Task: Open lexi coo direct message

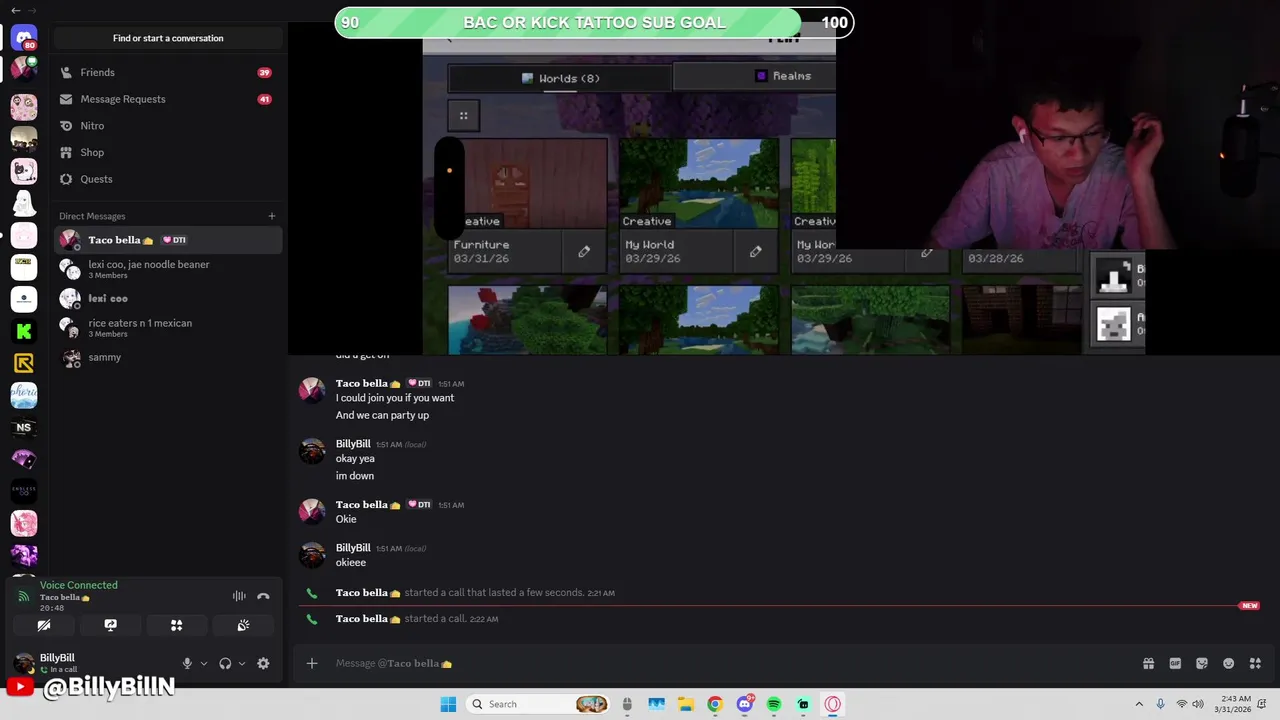Action: pyautogui.click(x=168, y=298)
